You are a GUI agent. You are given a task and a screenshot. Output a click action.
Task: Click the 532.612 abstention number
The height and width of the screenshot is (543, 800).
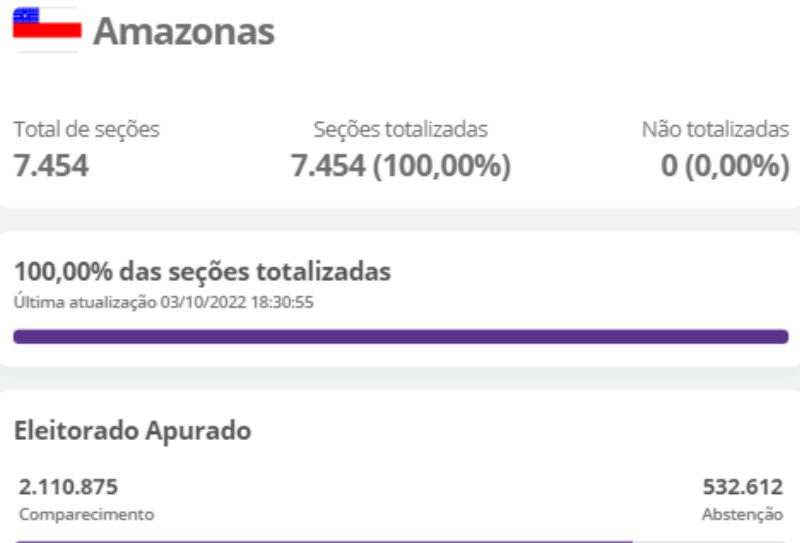click(x=743, y=487)
